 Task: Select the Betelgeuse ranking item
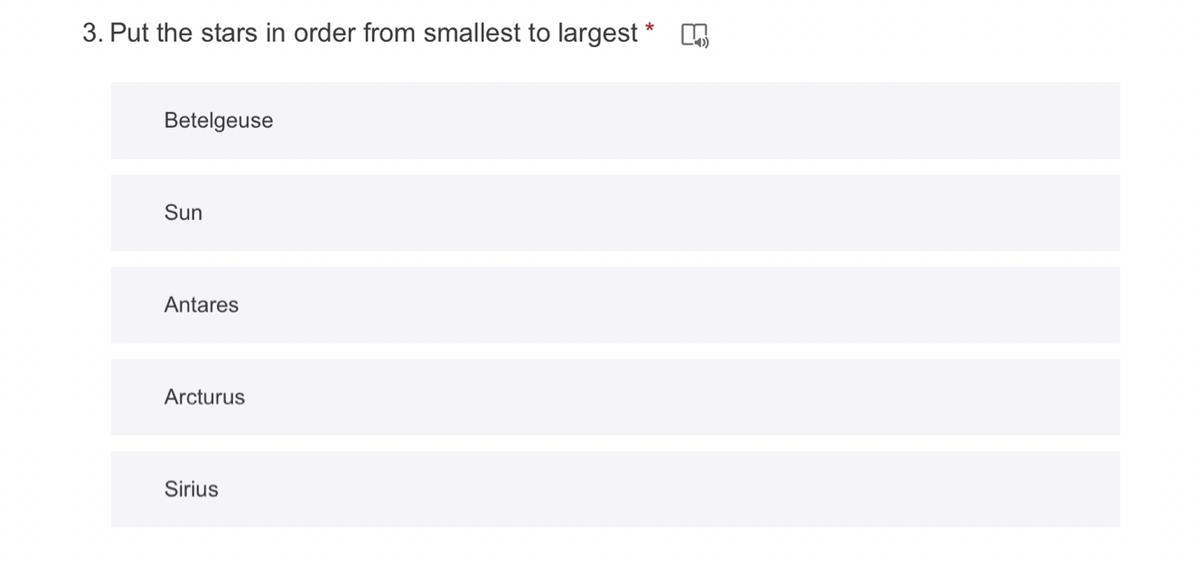(615, 120)
